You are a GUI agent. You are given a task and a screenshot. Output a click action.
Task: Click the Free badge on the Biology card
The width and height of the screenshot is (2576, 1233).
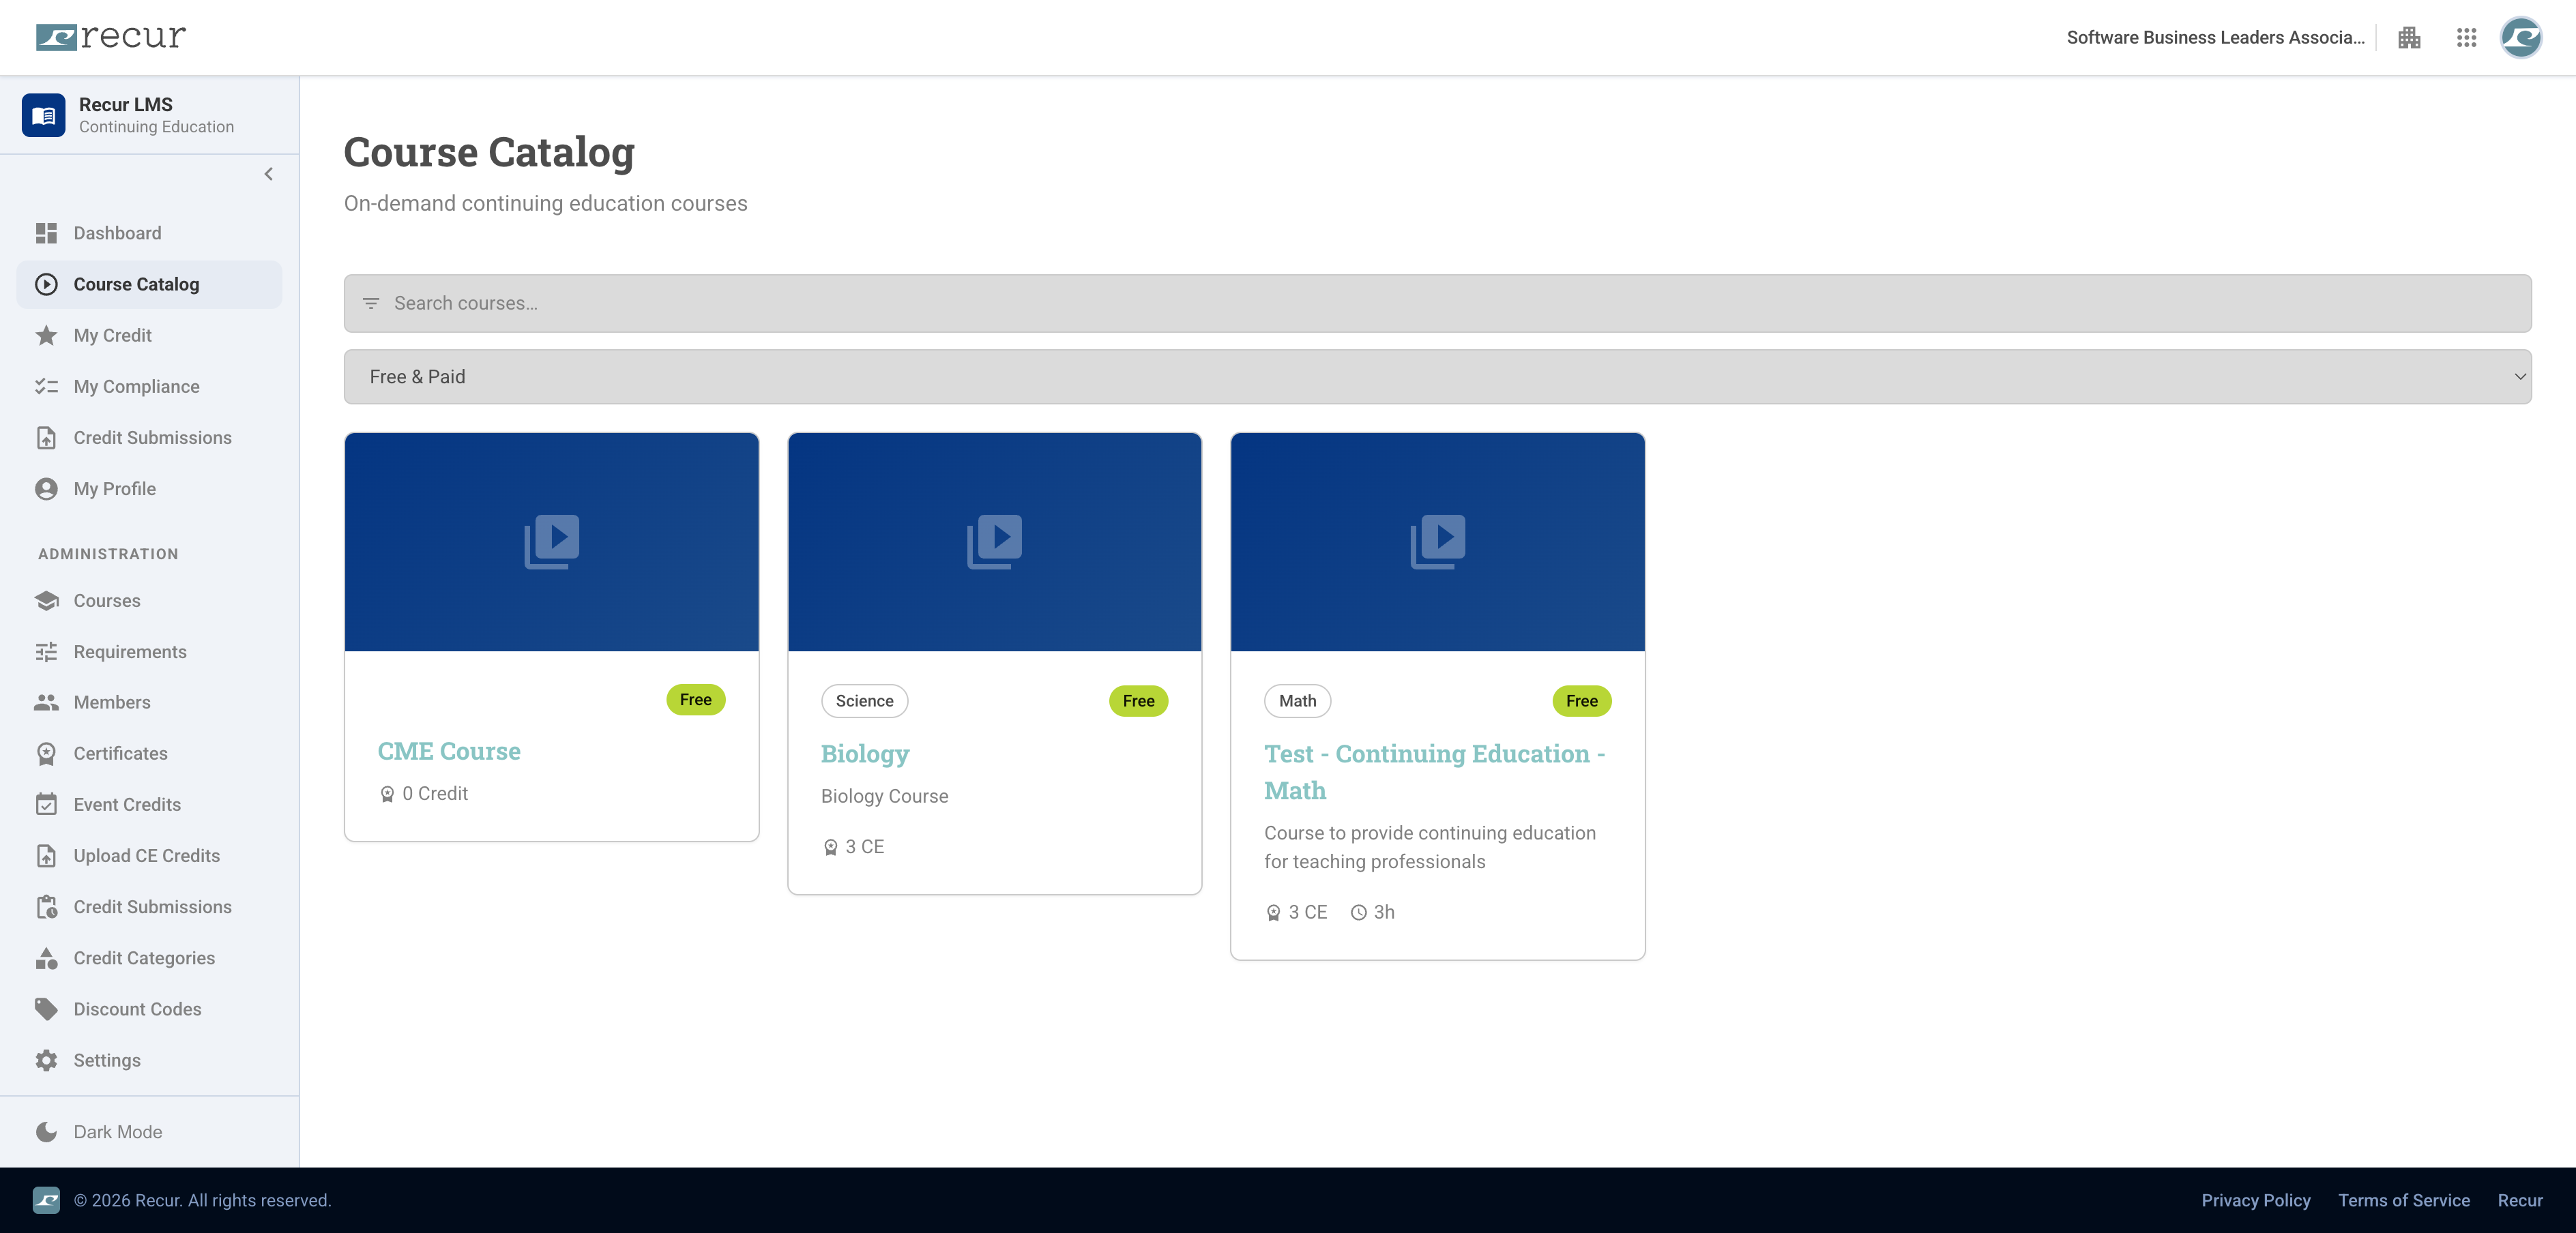(x=1138, y=701)
